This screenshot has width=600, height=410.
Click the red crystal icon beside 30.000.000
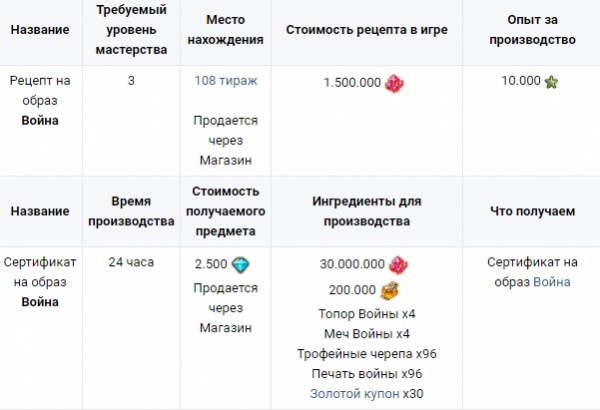tap(398, 265)
